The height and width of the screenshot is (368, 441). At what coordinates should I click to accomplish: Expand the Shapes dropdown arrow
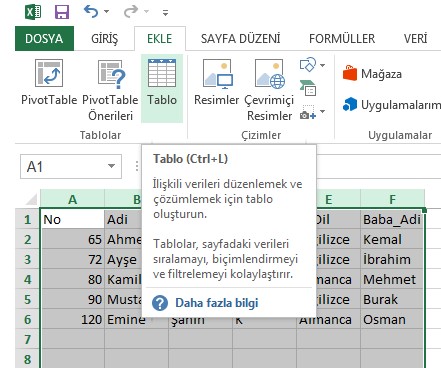coord(322,65)
